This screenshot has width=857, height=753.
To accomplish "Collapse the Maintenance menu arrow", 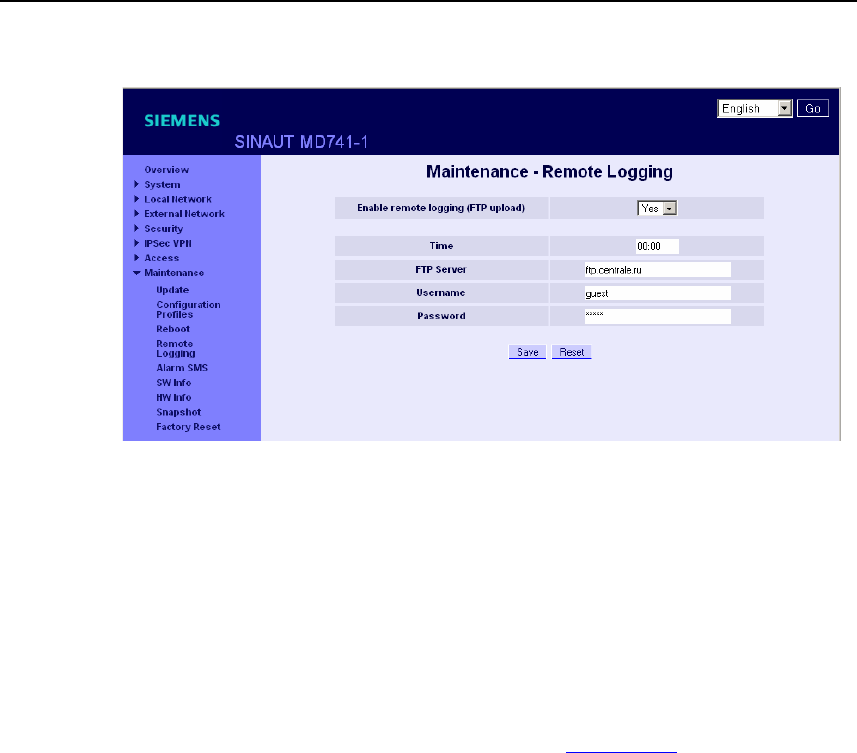I will tap(137, 273).
